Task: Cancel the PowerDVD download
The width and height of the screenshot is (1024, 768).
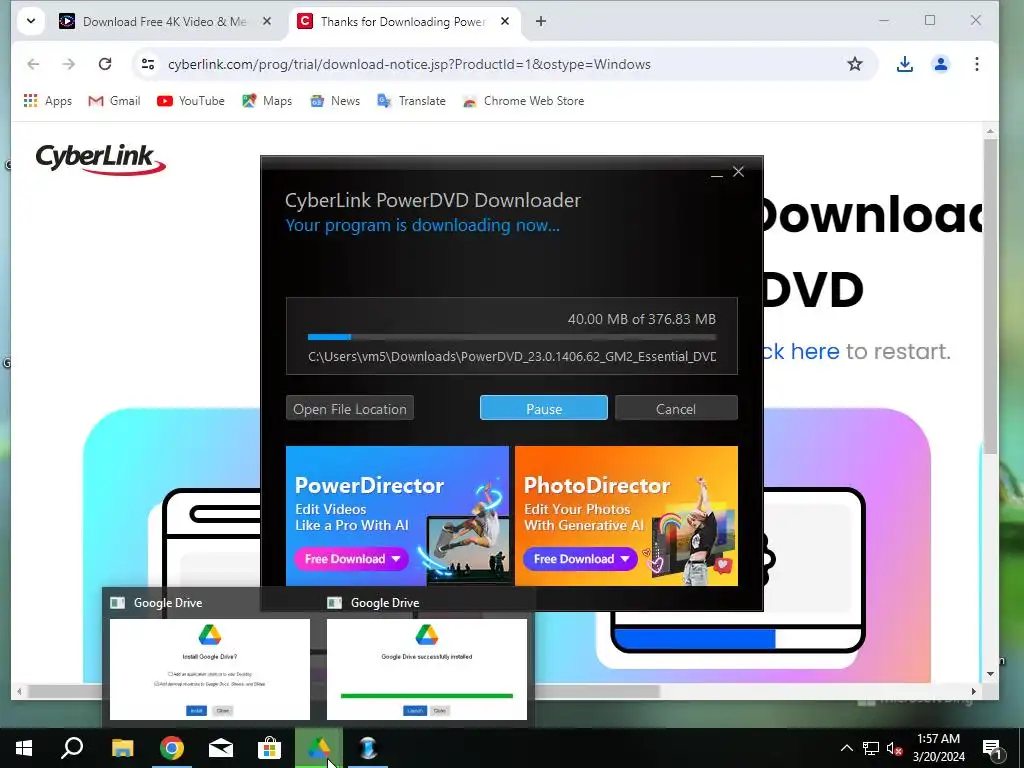Action: pos(676,409)
